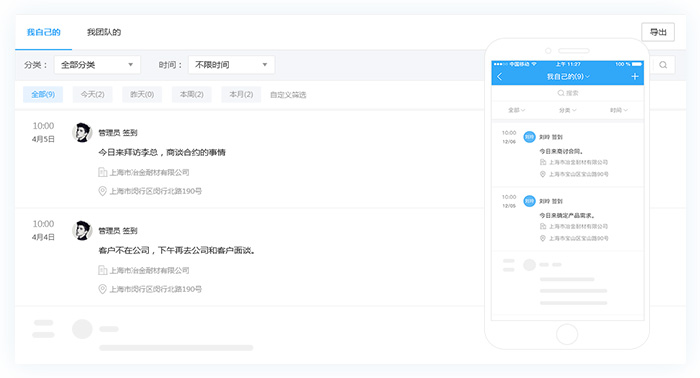Image resolution: width=700 pixels, height=378 pixels.
Task: Tap location pin in phone's 12/05 entry
Action: 543,238
